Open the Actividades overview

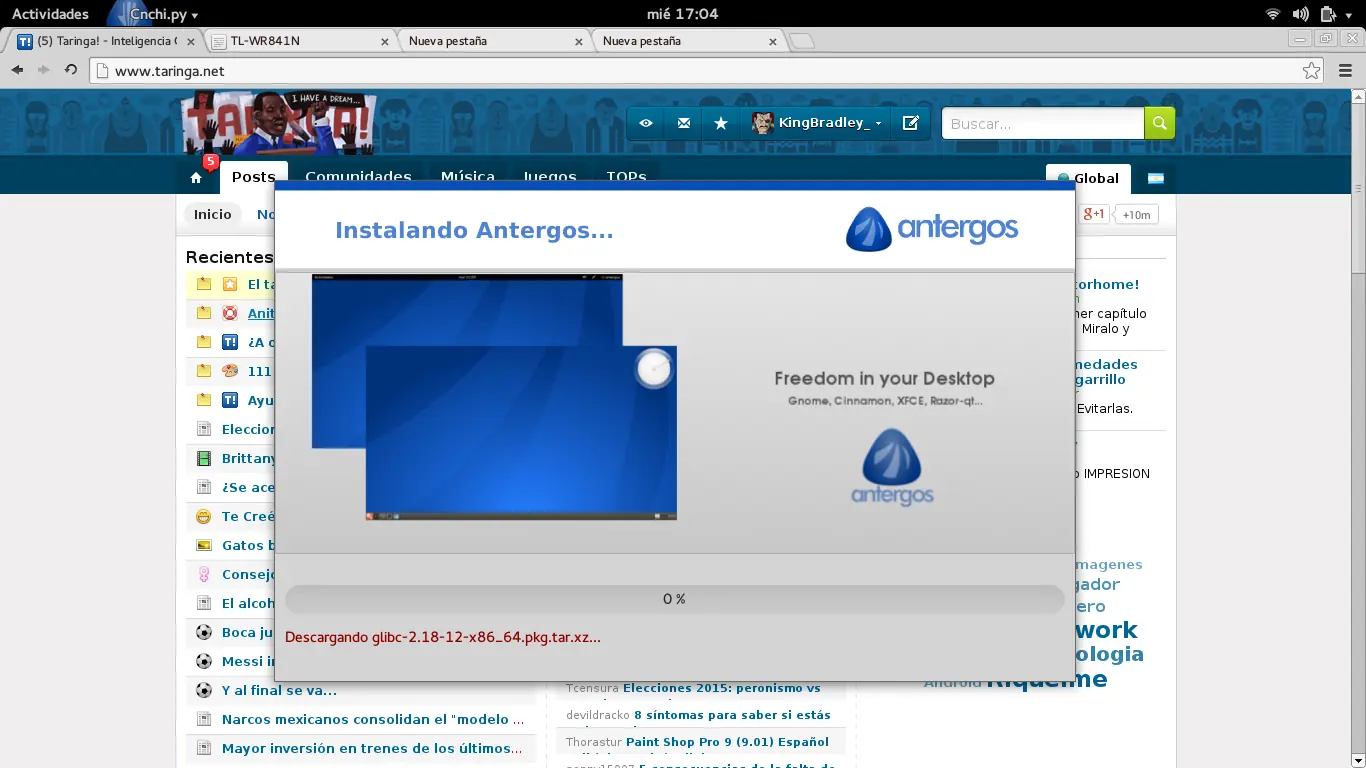[x=50, y=14]
